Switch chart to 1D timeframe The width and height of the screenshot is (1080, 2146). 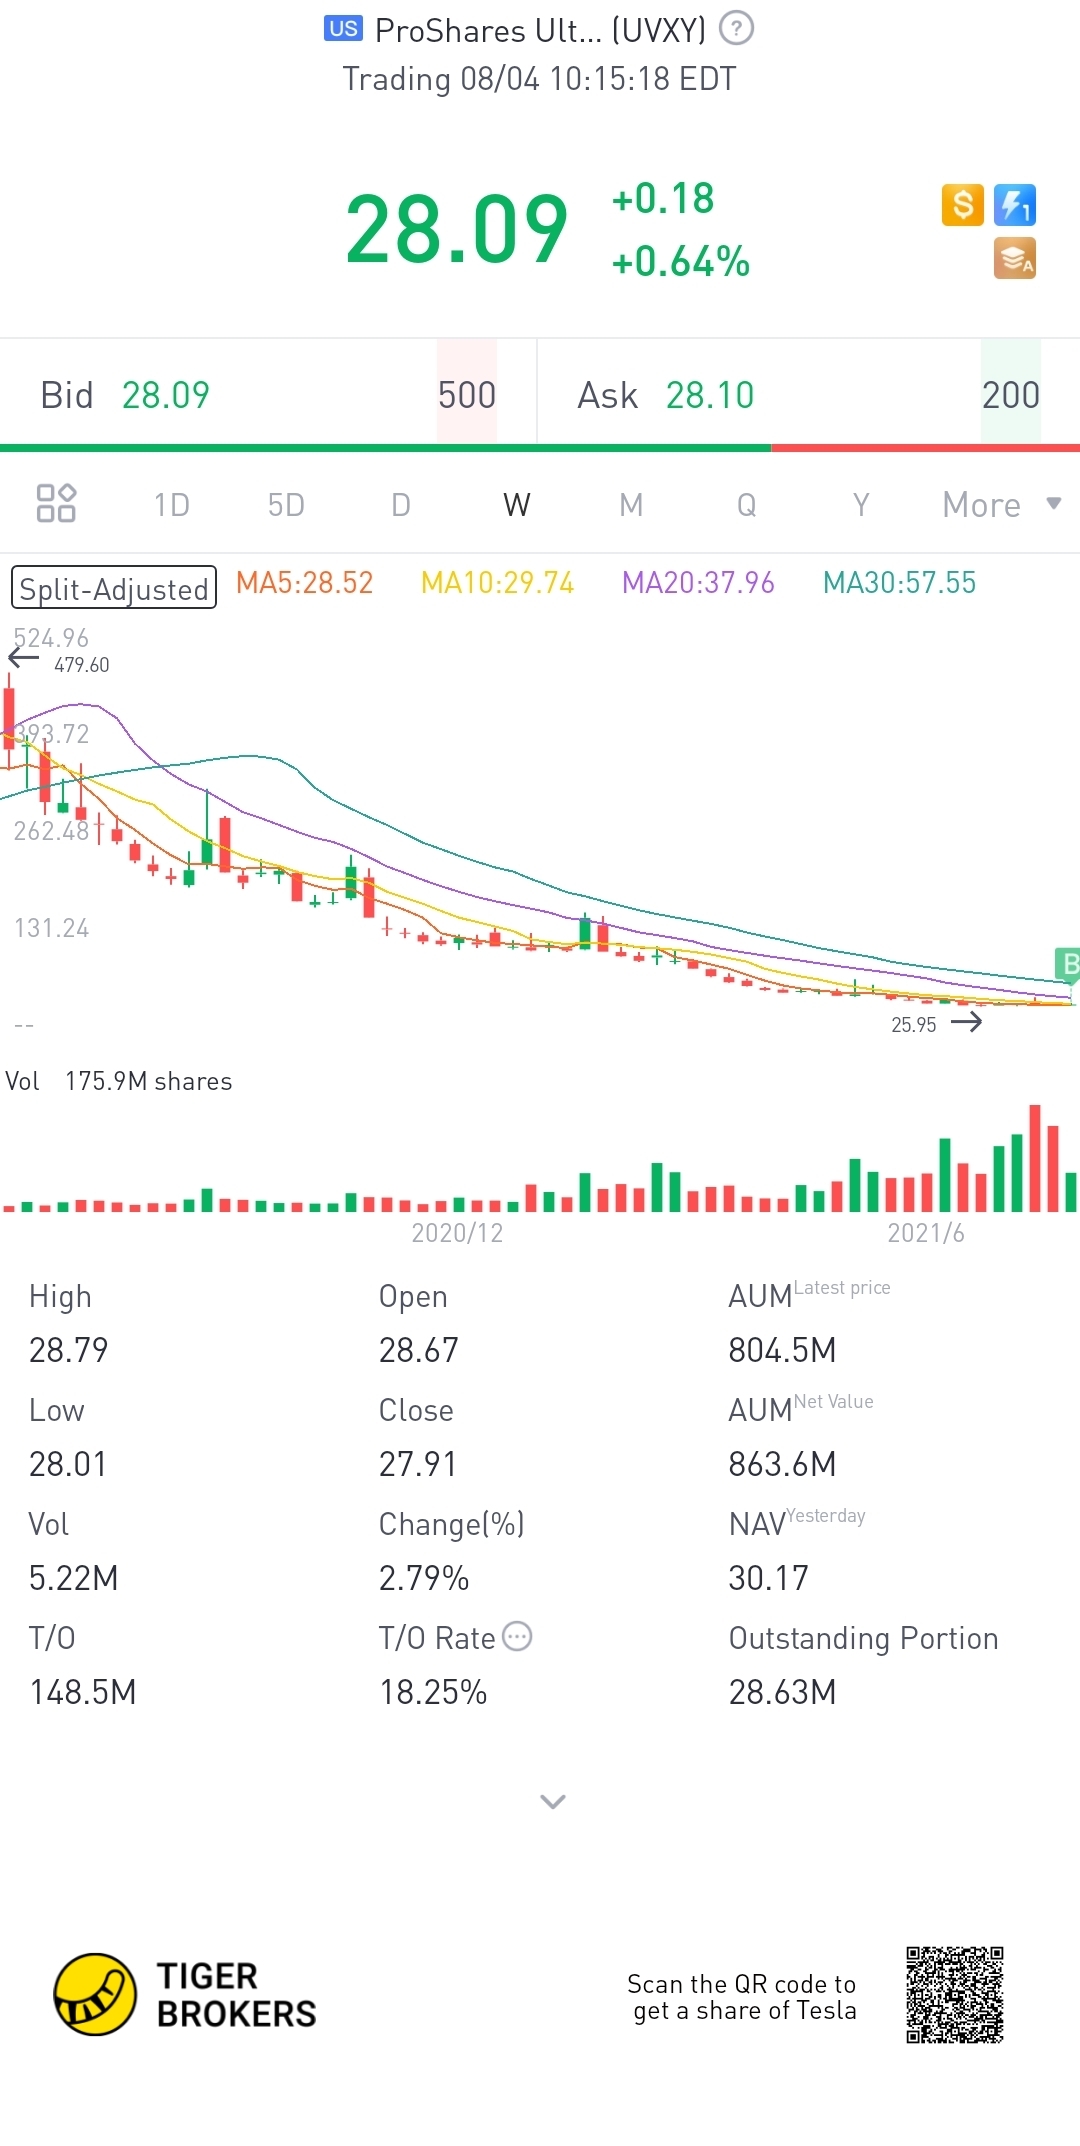click(171, 505)
